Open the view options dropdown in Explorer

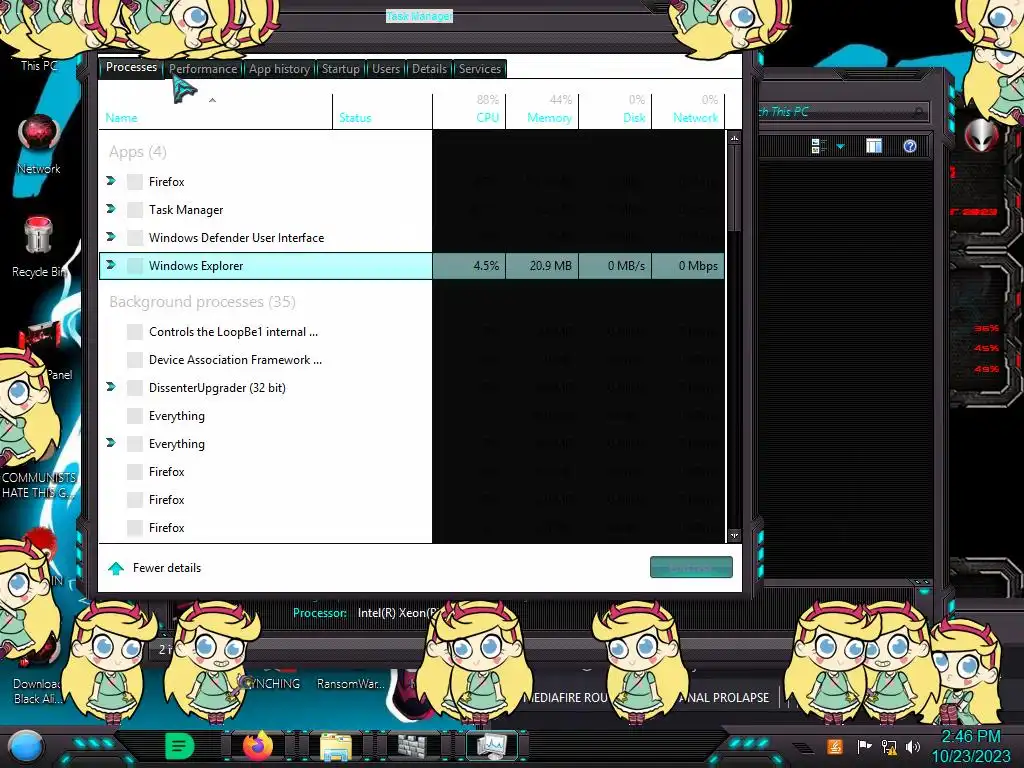[840, 146]
